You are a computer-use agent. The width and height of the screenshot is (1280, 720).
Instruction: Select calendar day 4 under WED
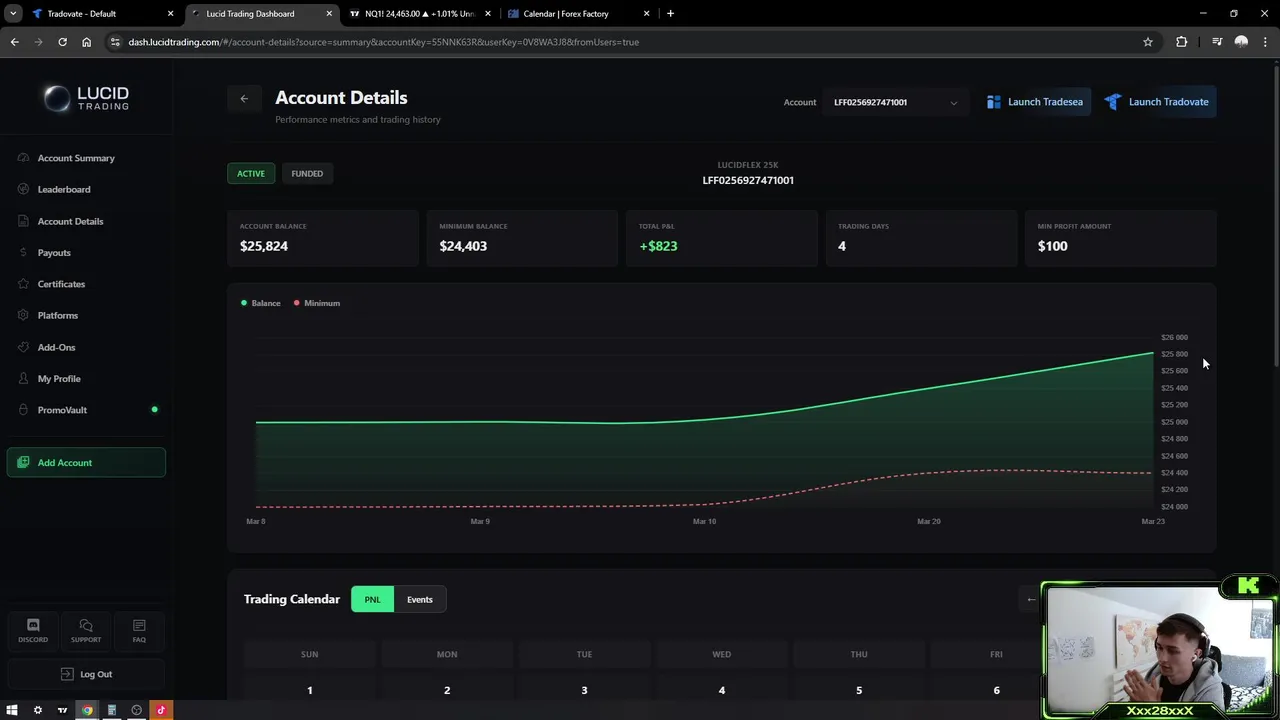click(722, 690)
